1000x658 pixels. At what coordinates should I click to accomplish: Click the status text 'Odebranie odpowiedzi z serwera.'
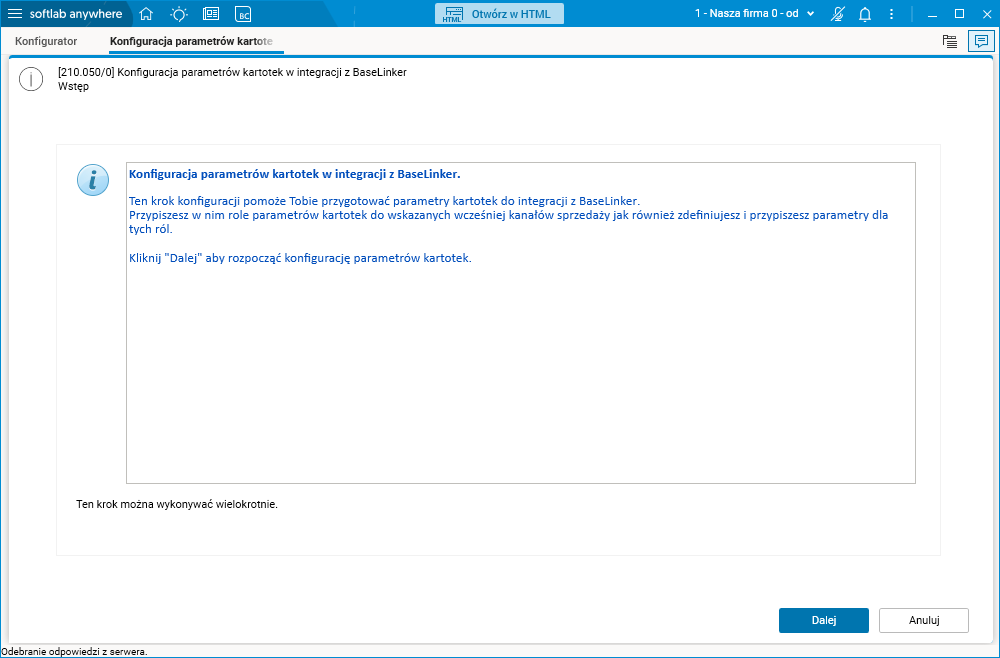[75, 652]
